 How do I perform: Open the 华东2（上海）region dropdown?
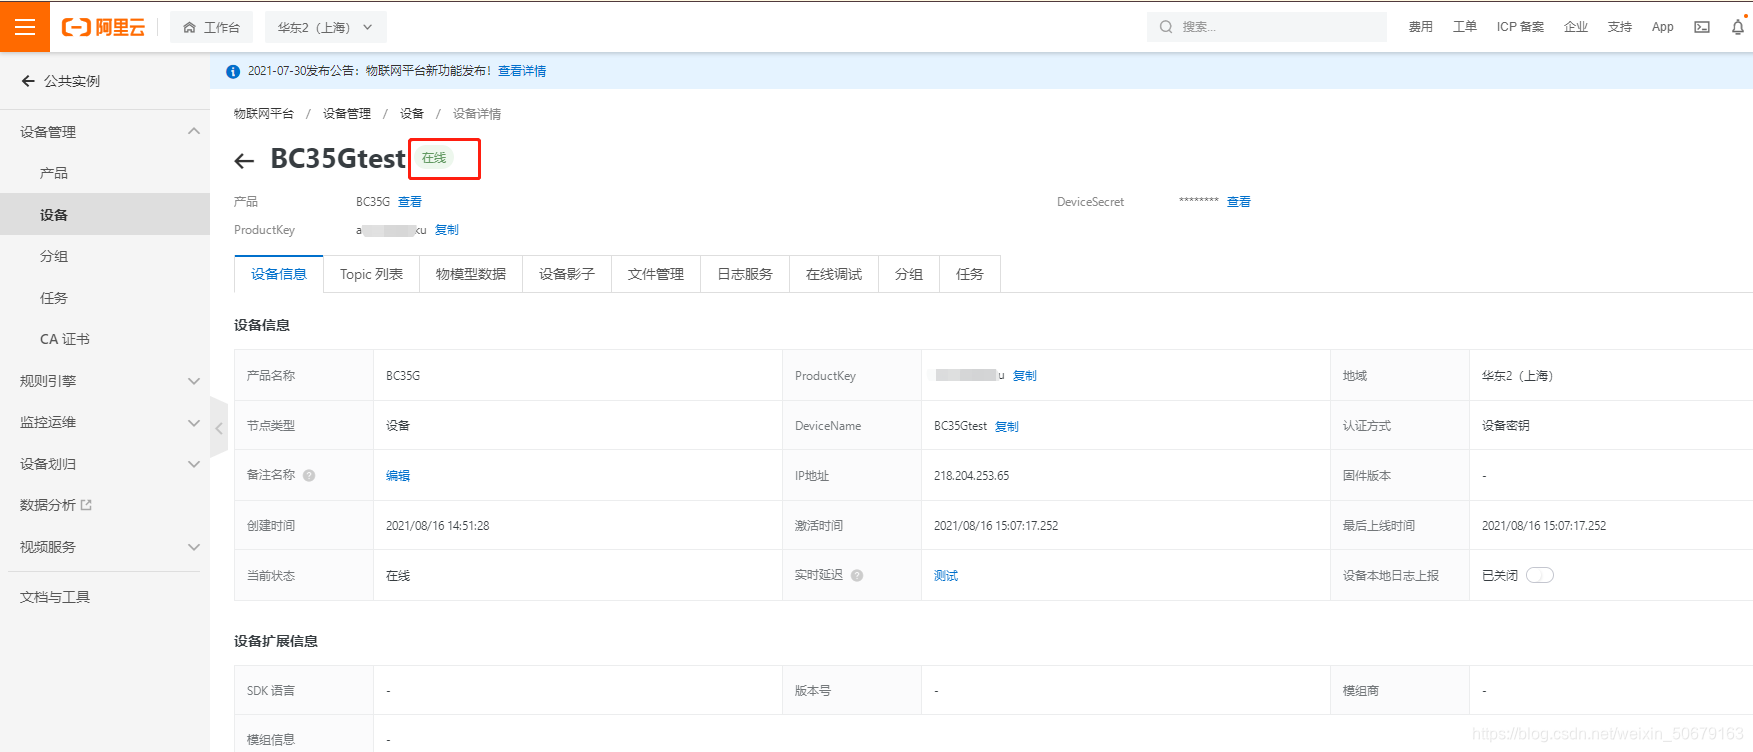(x=325, y=27)
